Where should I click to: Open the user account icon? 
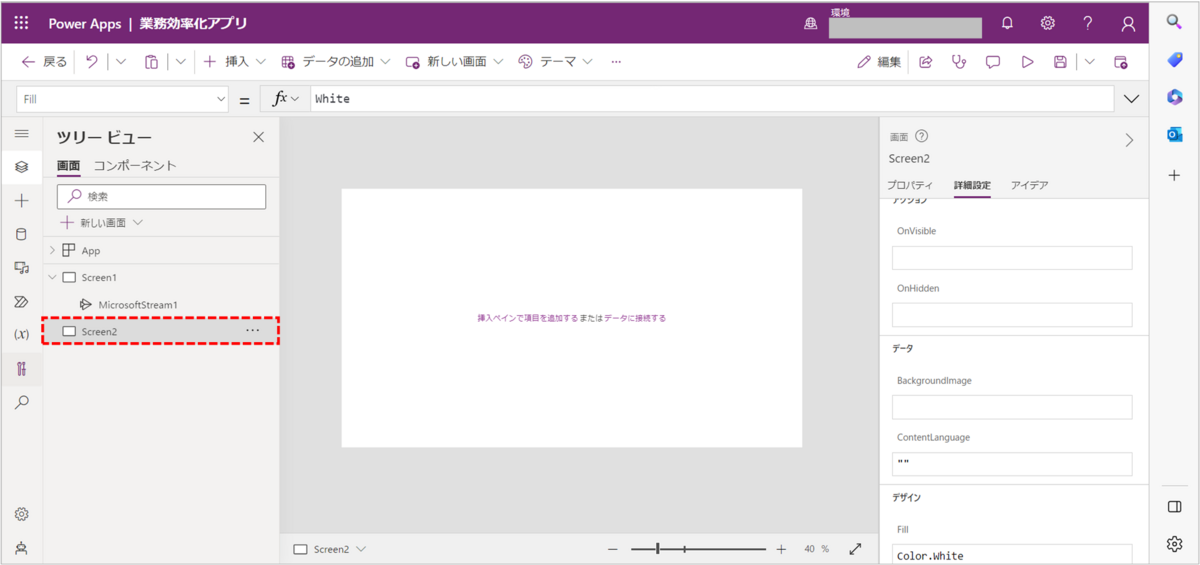[1128, 24]
